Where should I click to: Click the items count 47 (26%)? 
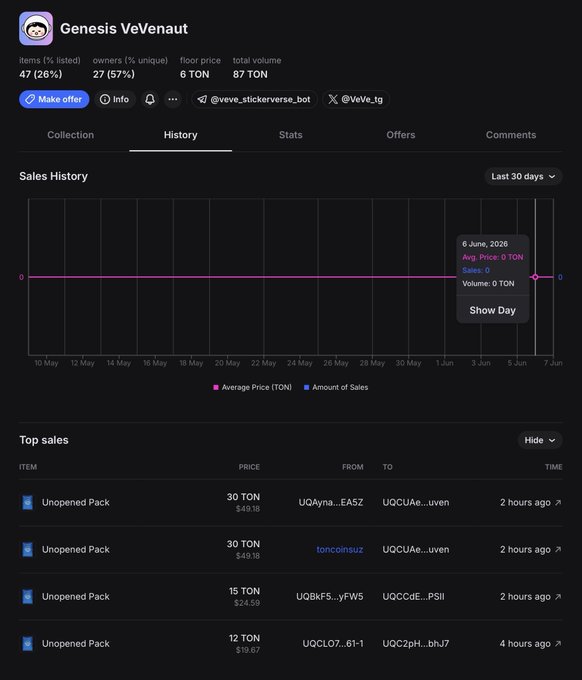click(x=41, y=75)
